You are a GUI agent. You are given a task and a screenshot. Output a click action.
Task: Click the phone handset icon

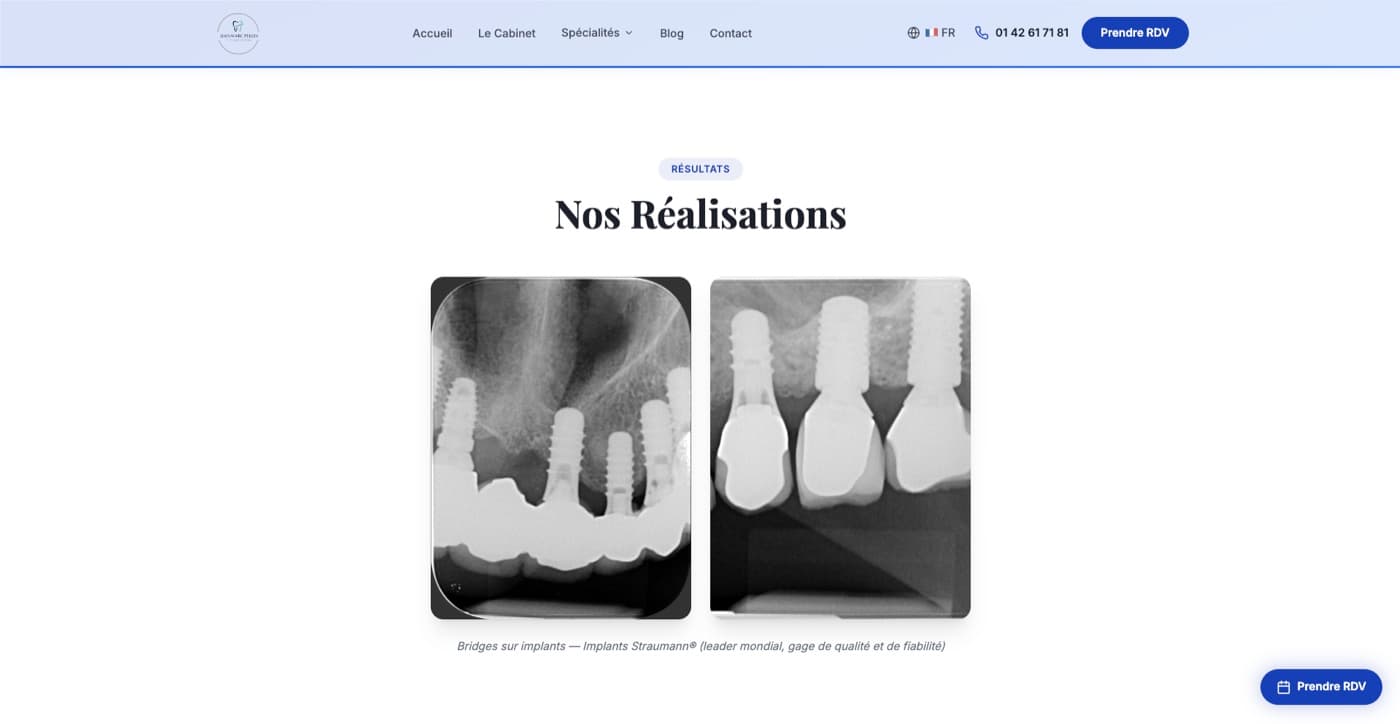981,33
